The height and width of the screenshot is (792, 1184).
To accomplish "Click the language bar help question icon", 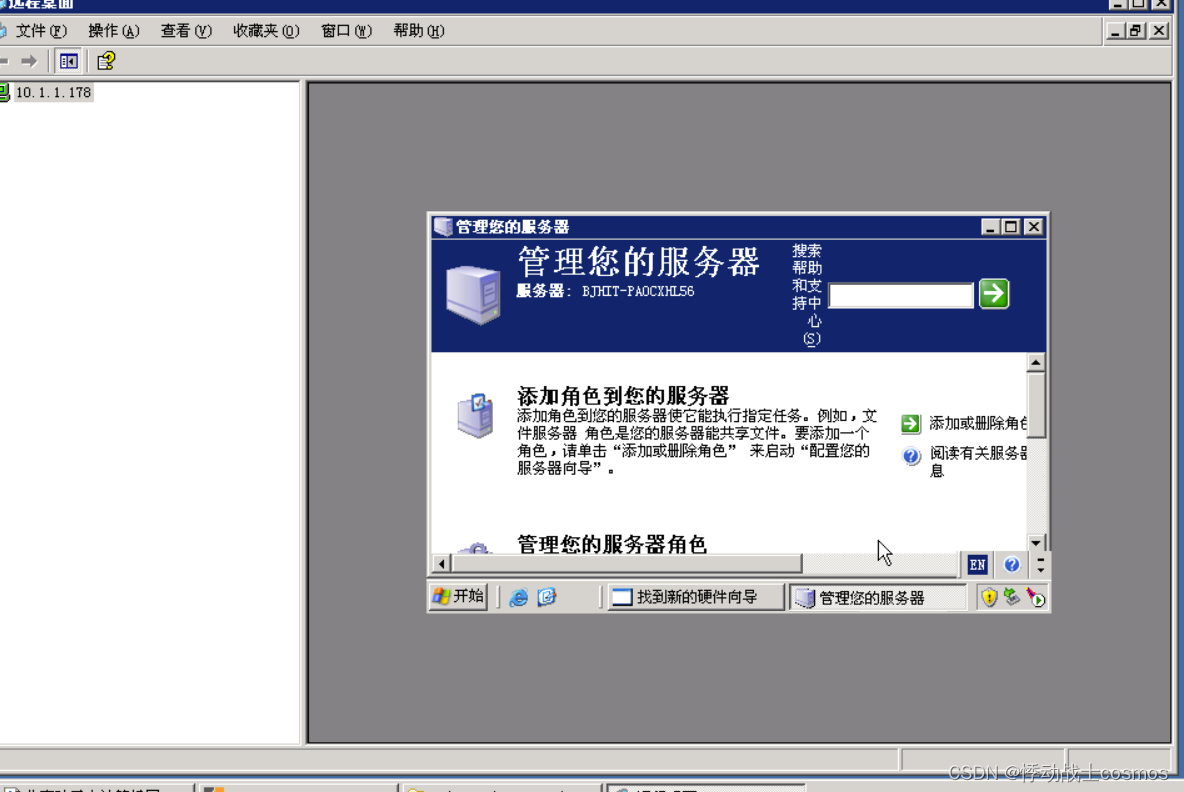I will pos(1012,564).
